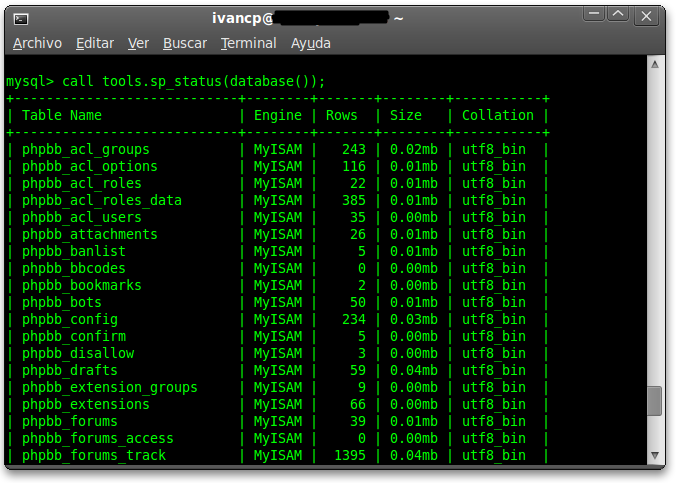Select the phpbb_forums_track table name
This screenshot has height=483, width=676.
94,455
